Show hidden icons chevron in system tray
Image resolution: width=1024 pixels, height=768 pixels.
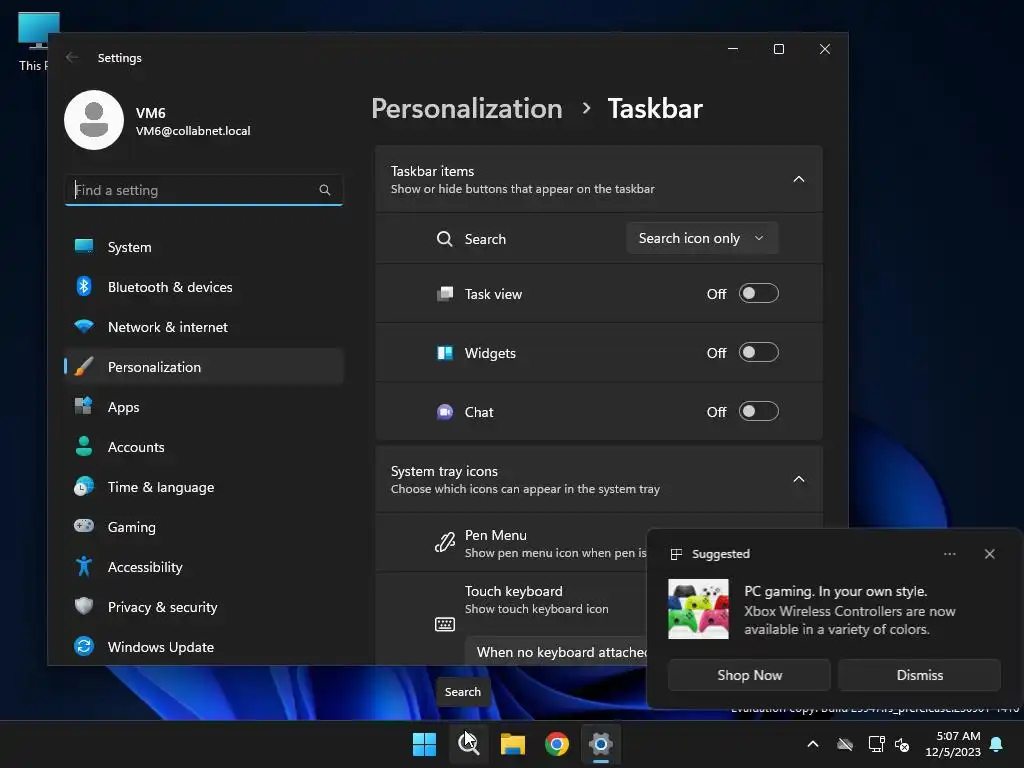(813, 744)
